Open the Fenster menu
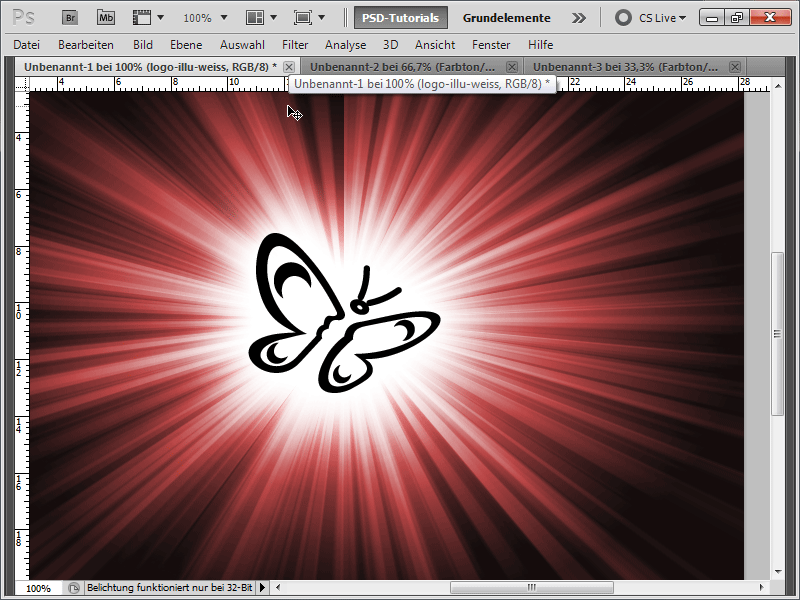800x600 pixels. click(x=491, y=45)
